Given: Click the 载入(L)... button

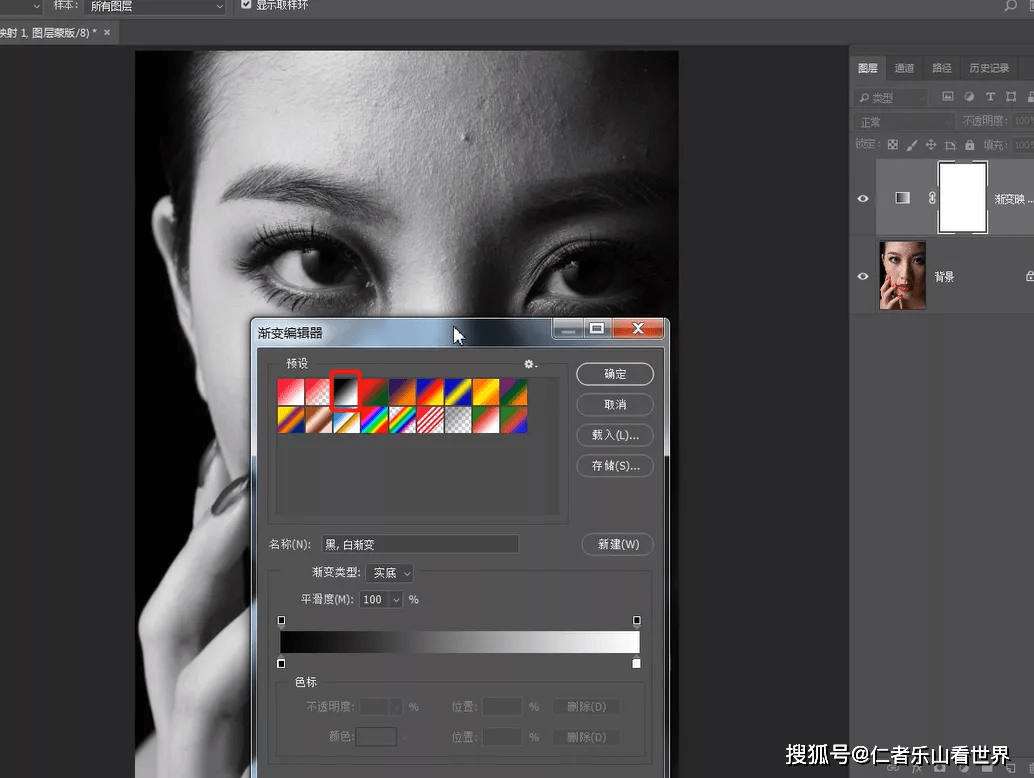Looking at the screenshot, I should [x=615, y=435].
